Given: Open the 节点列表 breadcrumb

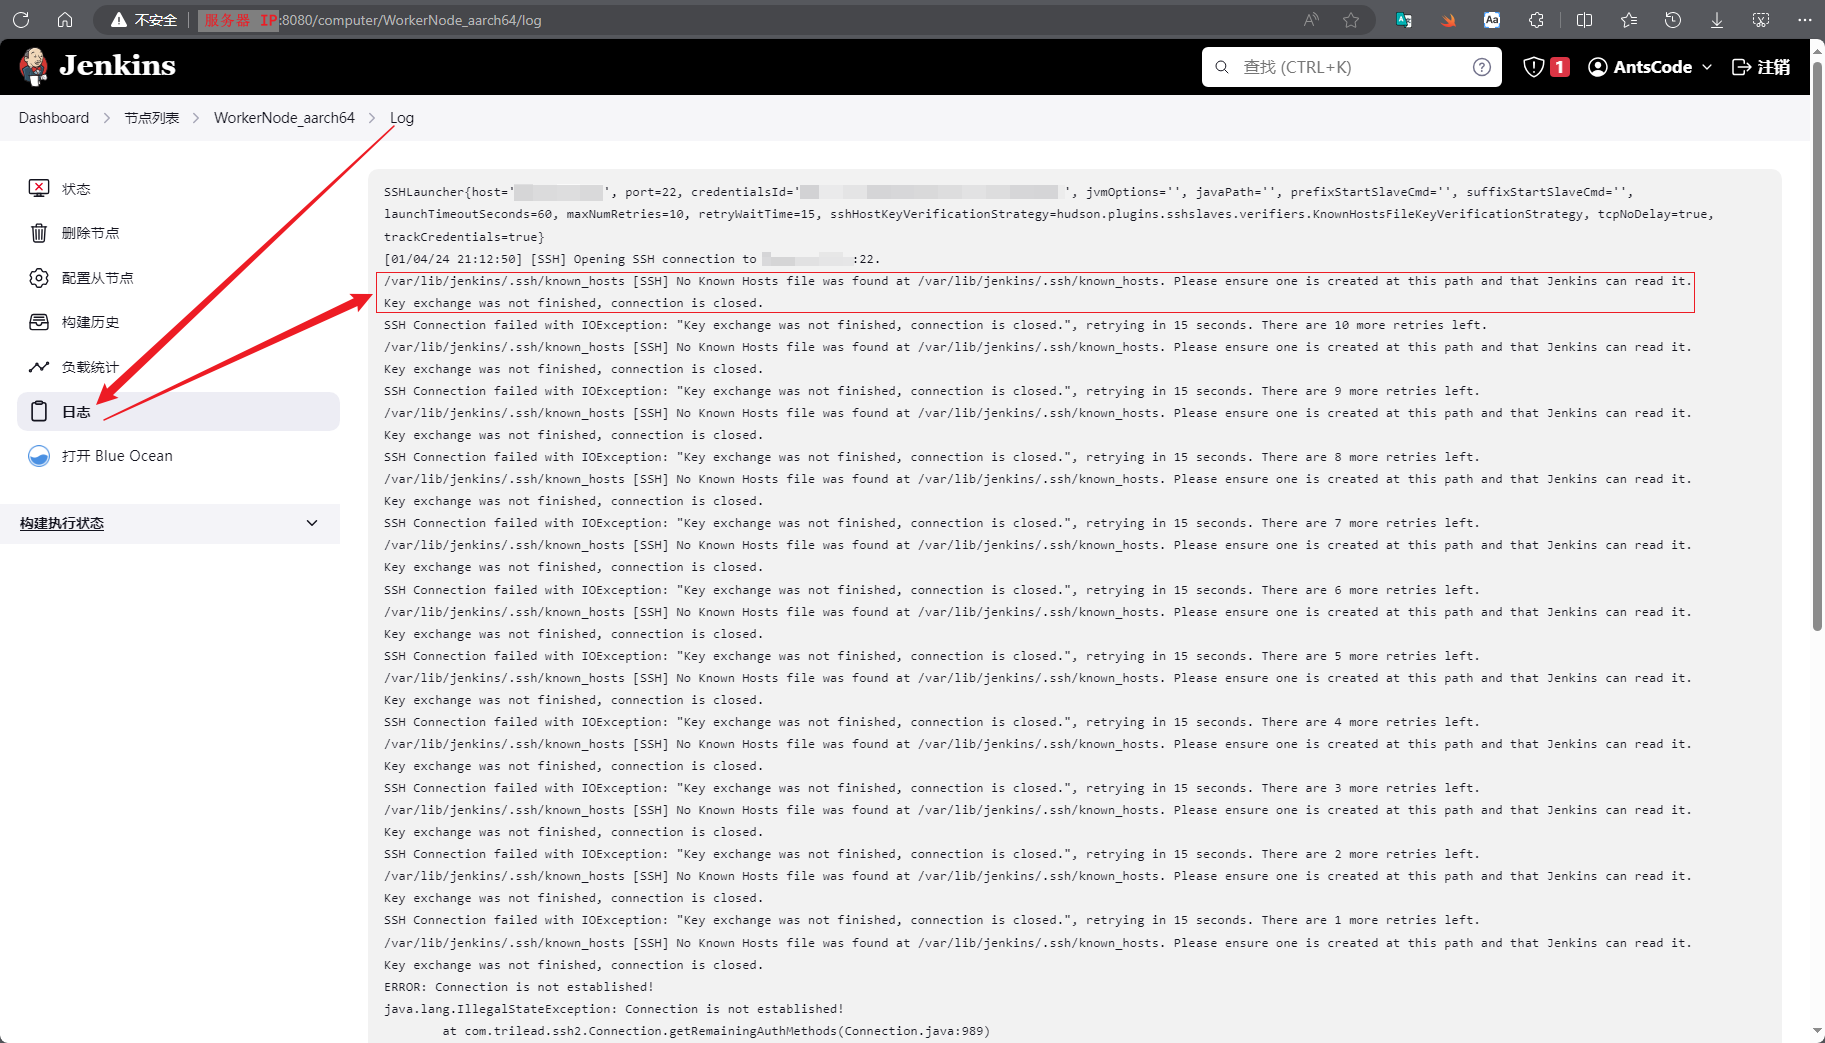Looking at the screenshot, I should [x=152, y=118].
